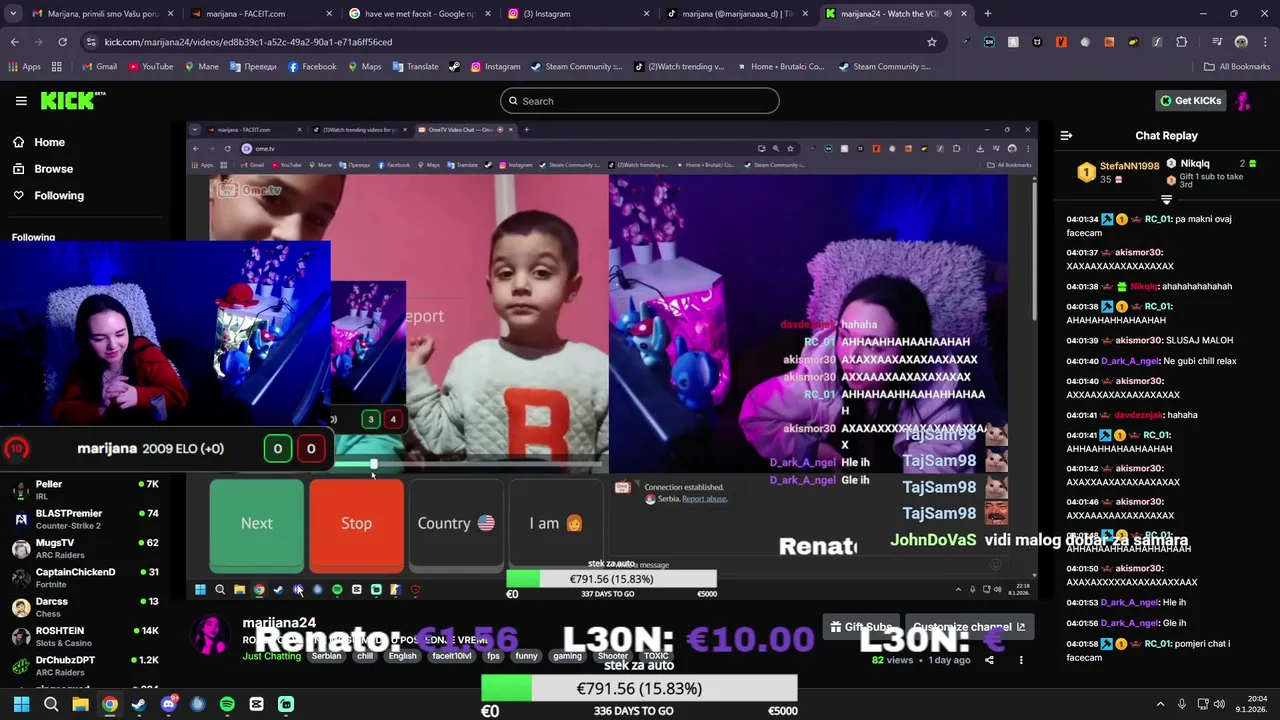Open Peller channel in Following list
Screen dimensions: 1280x720
[85, 489]
